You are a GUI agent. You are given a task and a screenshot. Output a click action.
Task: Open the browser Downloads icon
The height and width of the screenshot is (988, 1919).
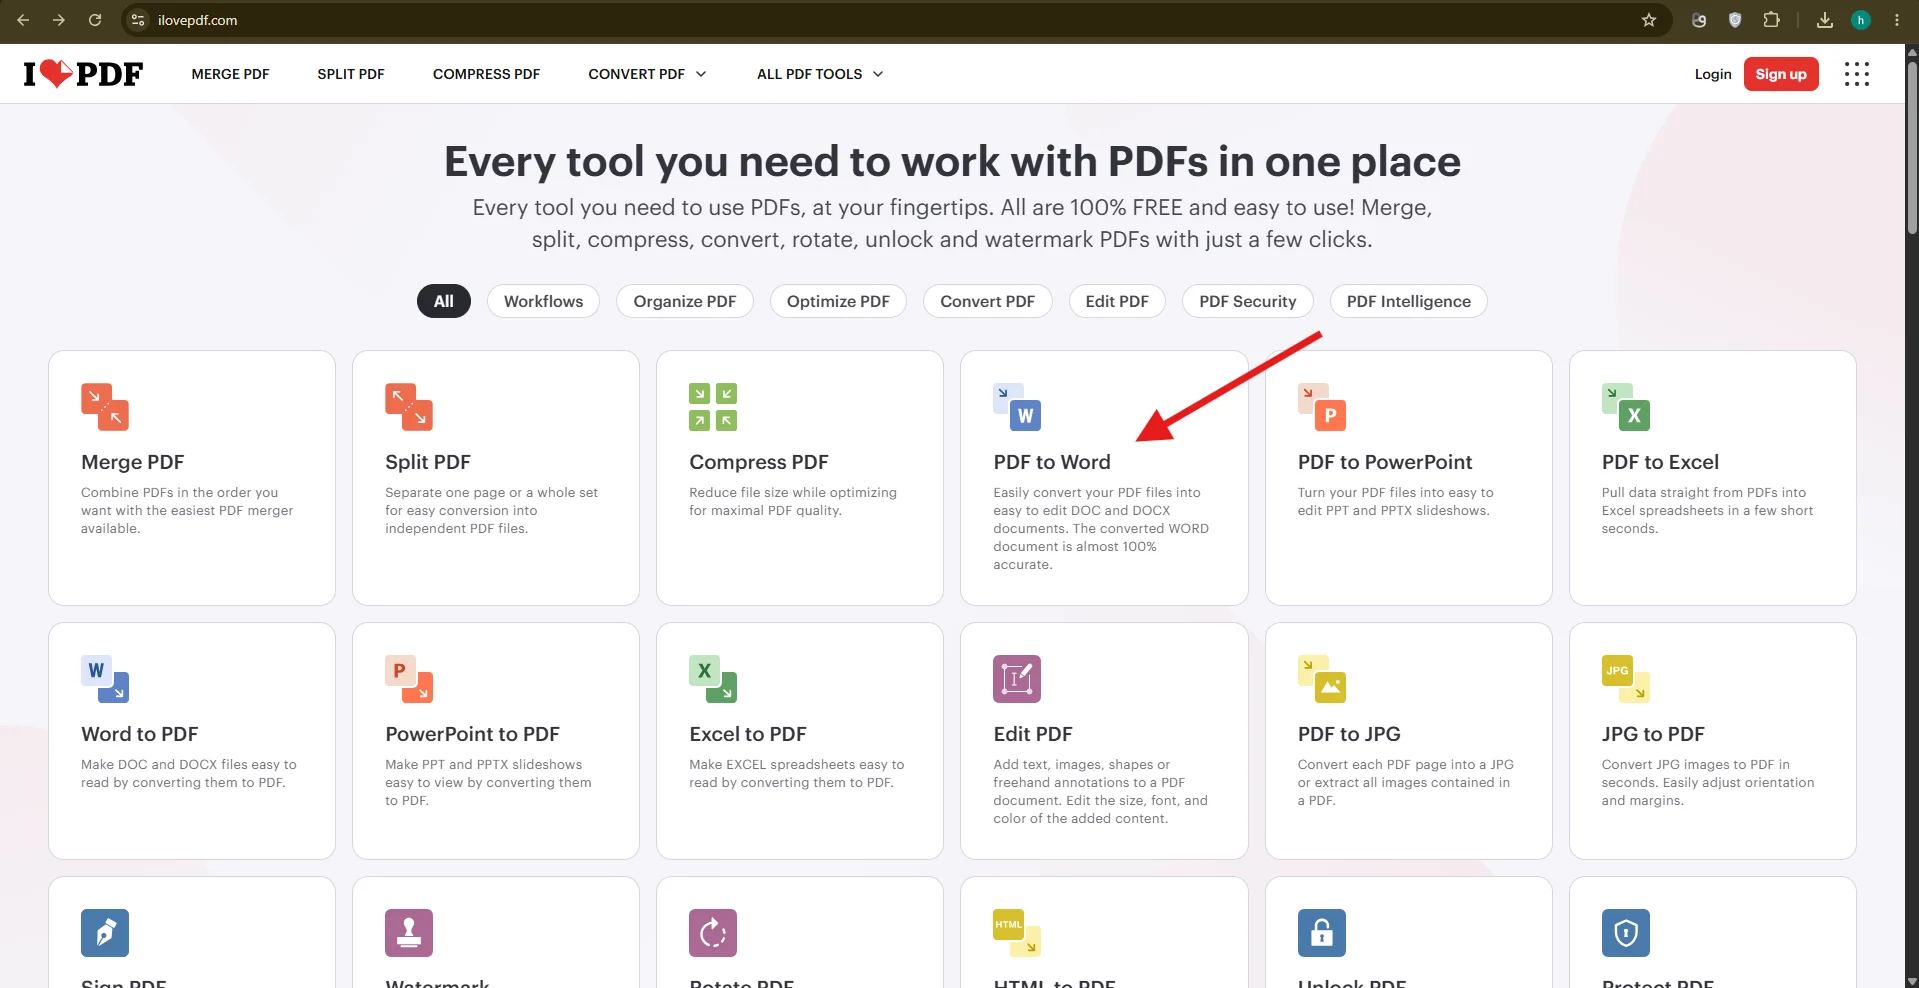pyautogui.click(x=1825, y=20)
